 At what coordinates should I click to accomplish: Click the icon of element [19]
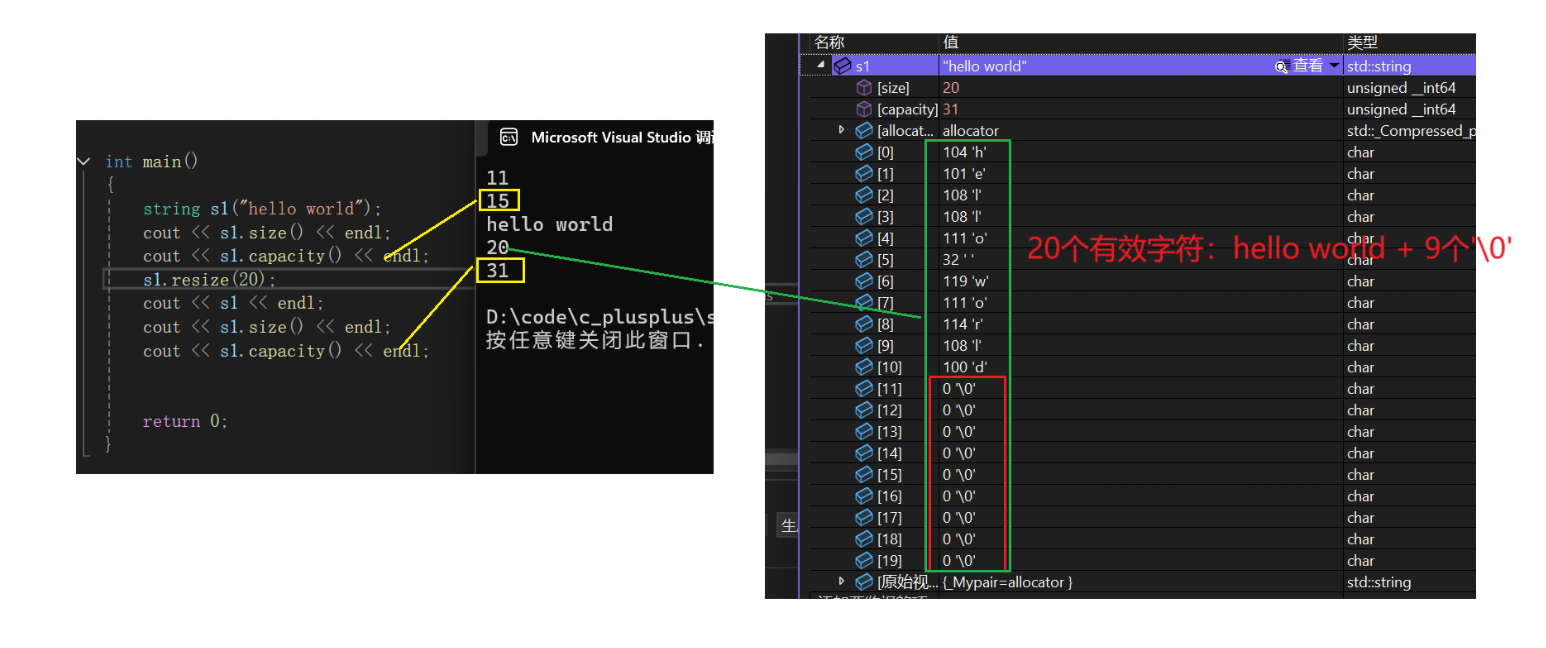tap(864, 561)
